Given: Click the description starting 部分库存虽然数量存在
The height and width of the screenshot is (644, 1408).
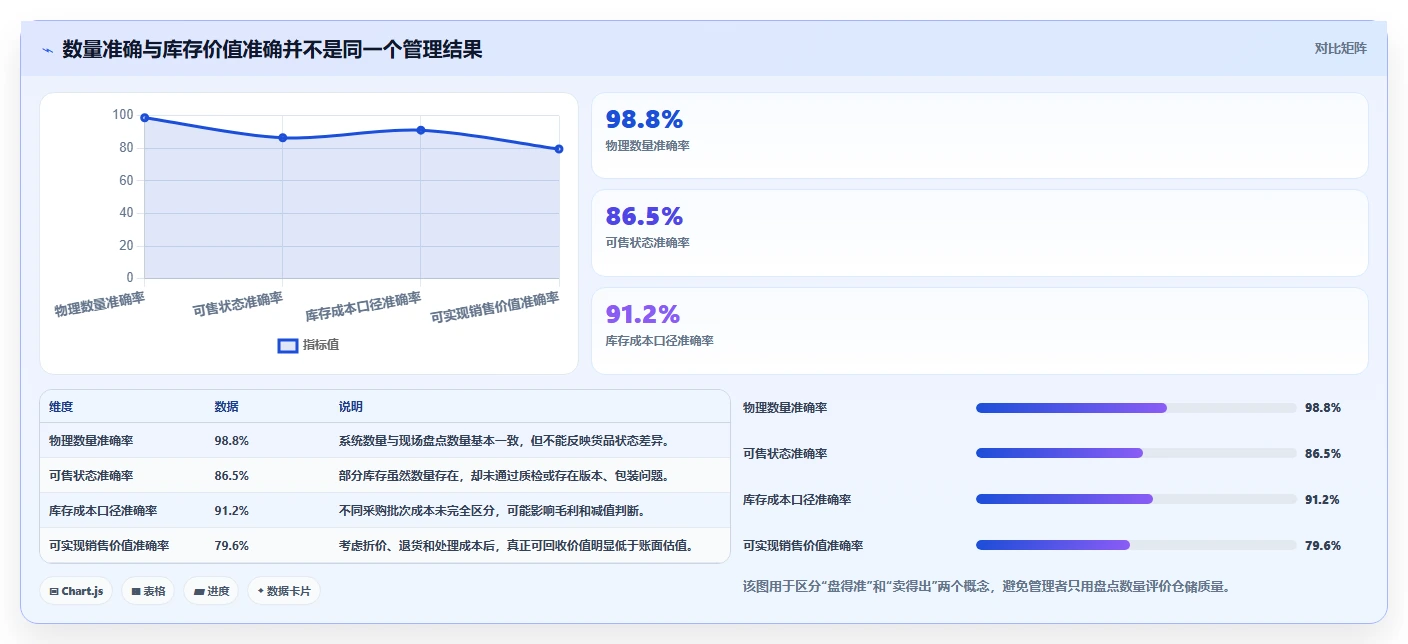Looking at the screenshot, I should coord(504,476).
